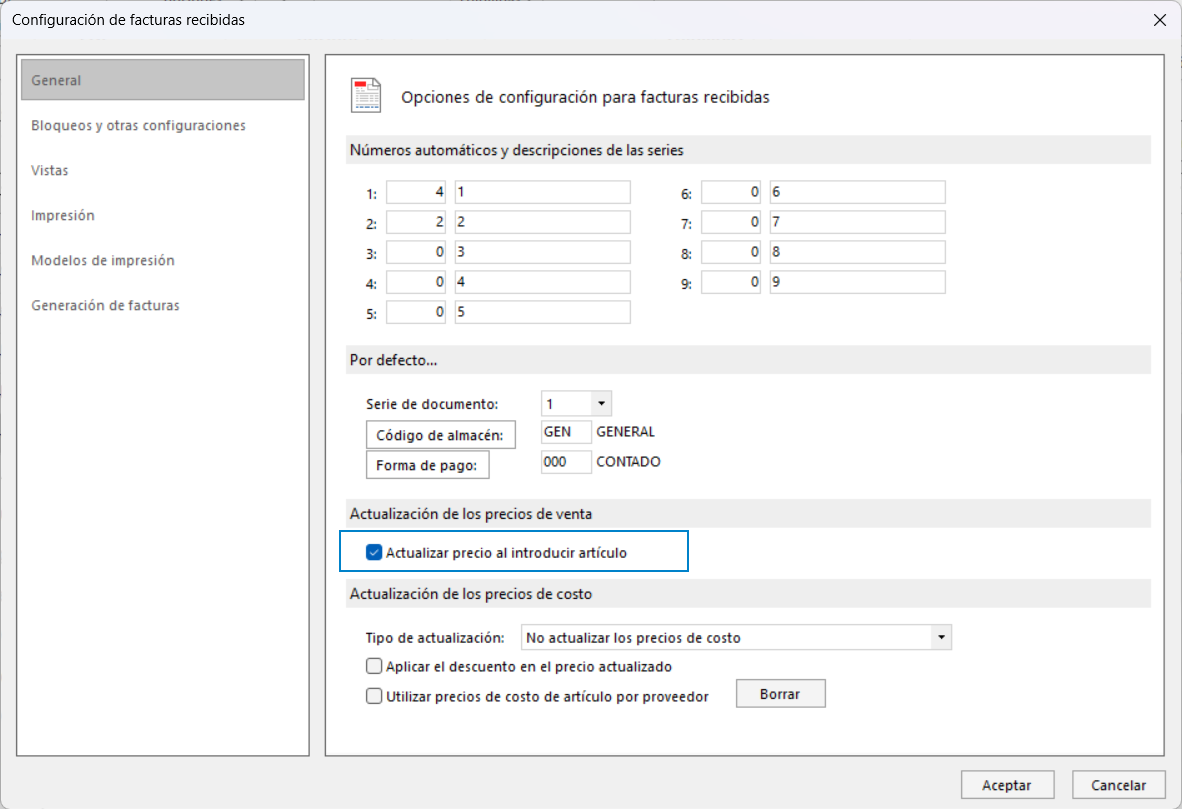
Task: Click series 5 automatic number field
Action: coord(416,312)
